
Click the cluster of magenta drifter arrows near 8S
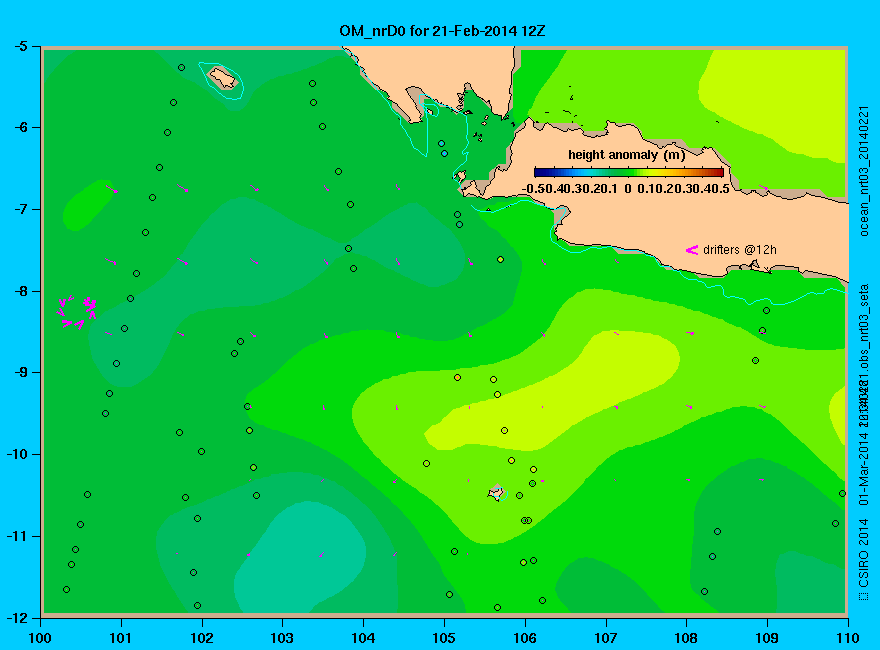[x=77, y=312]
